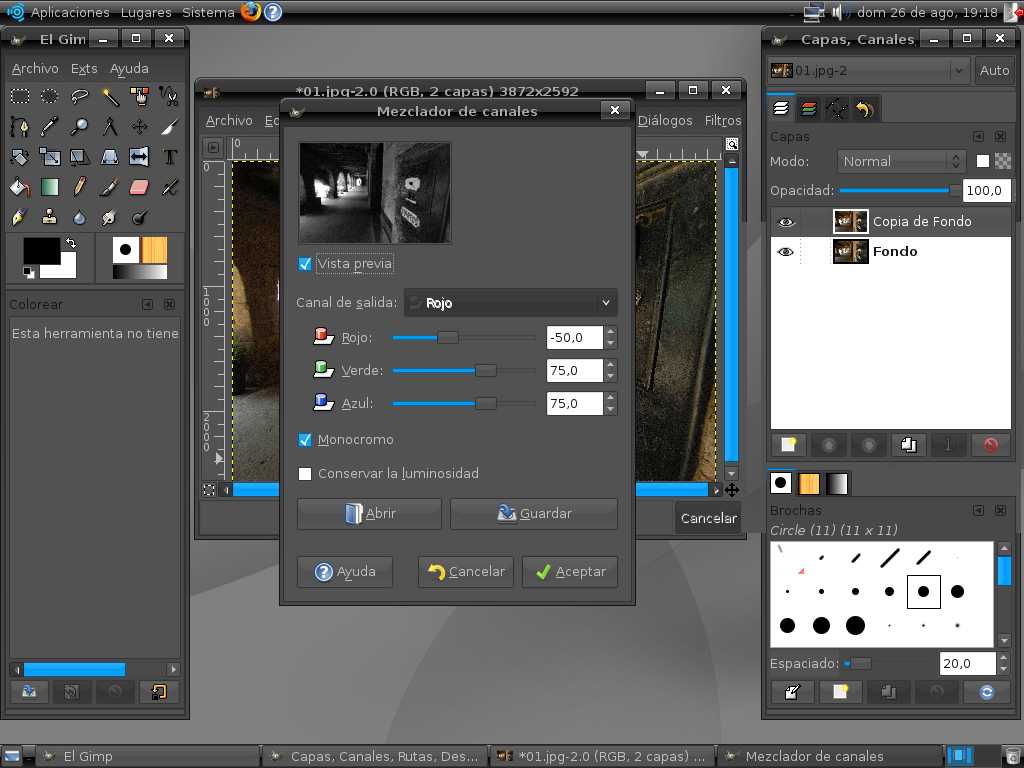This screenshot has height=768, width=1024.
Task: Open the Exts menu in toolbox
Action: click(x=84, y=69)
